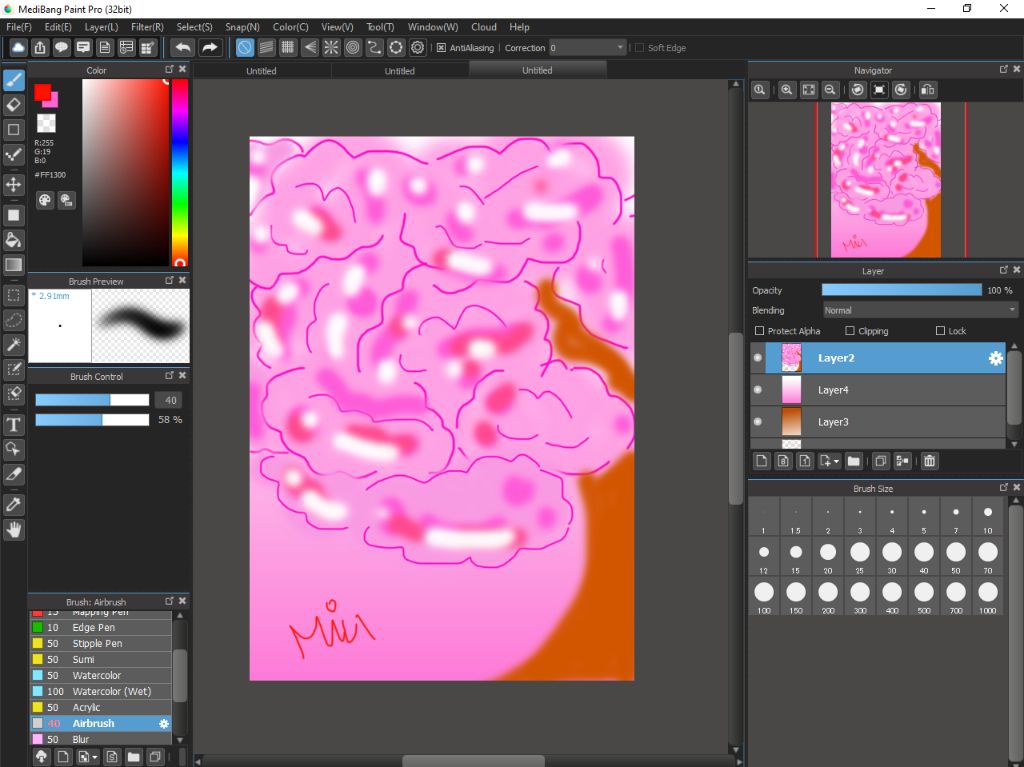Select the Brush tool in left toolbar
This screenshot has height=767, width=1024.
(x=13, y=80)
